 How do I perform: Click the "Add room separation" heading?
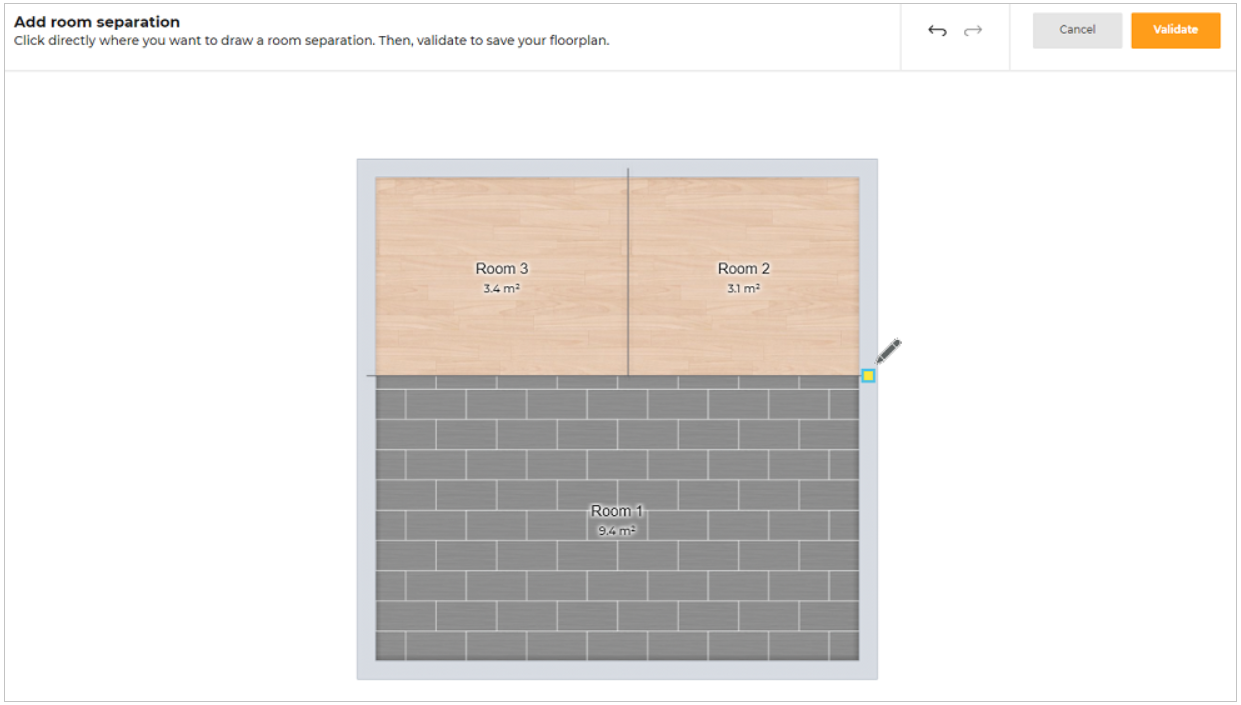point(97,22)
